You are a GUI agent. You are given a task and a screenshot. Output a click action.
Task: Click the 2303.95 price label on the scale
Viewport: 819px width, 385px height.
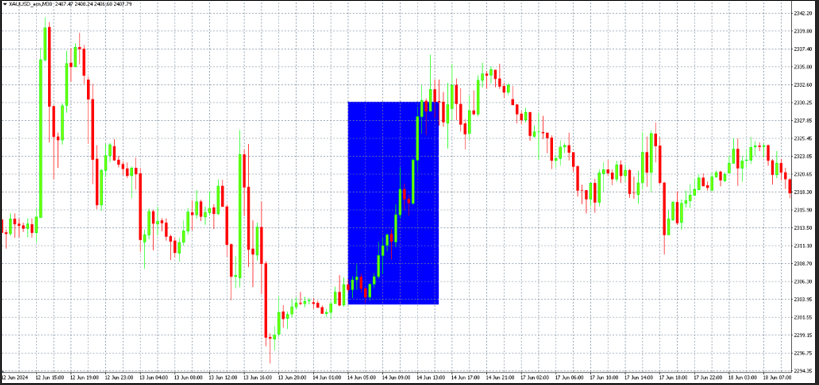point(803,299)
